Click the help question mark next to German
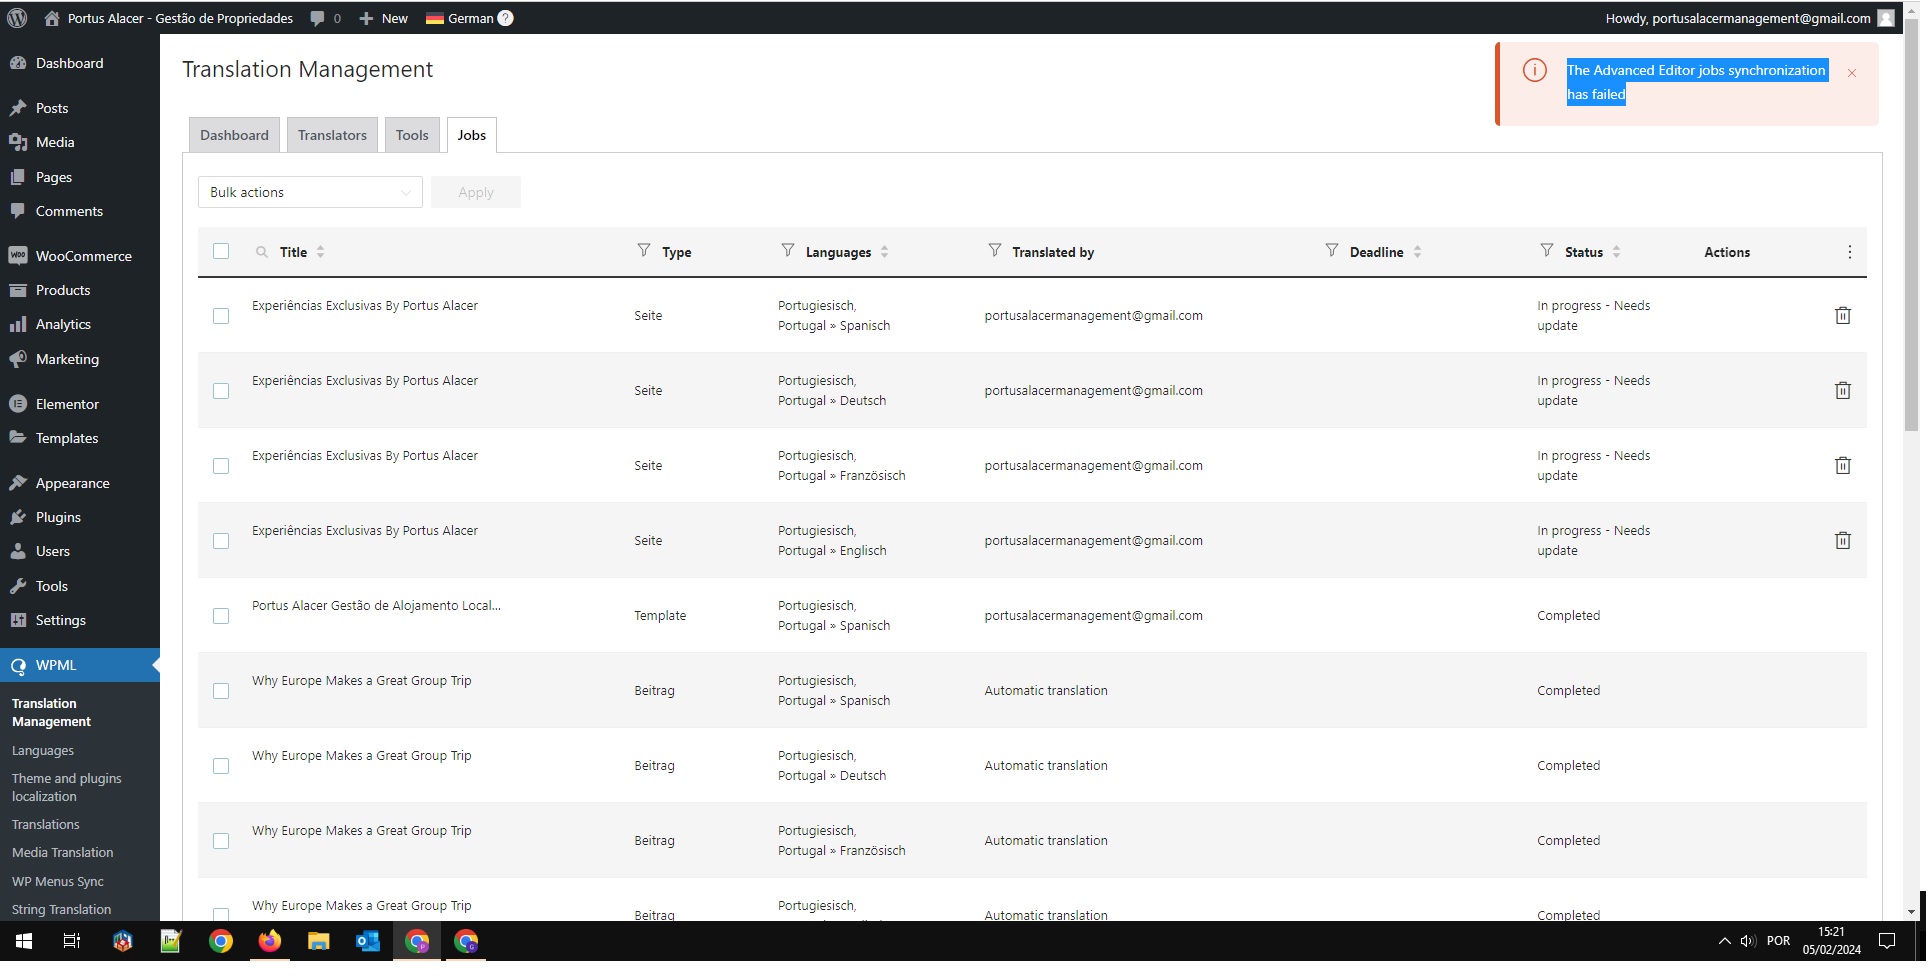This screenshot has width=1932, height=980. [506, 18]
